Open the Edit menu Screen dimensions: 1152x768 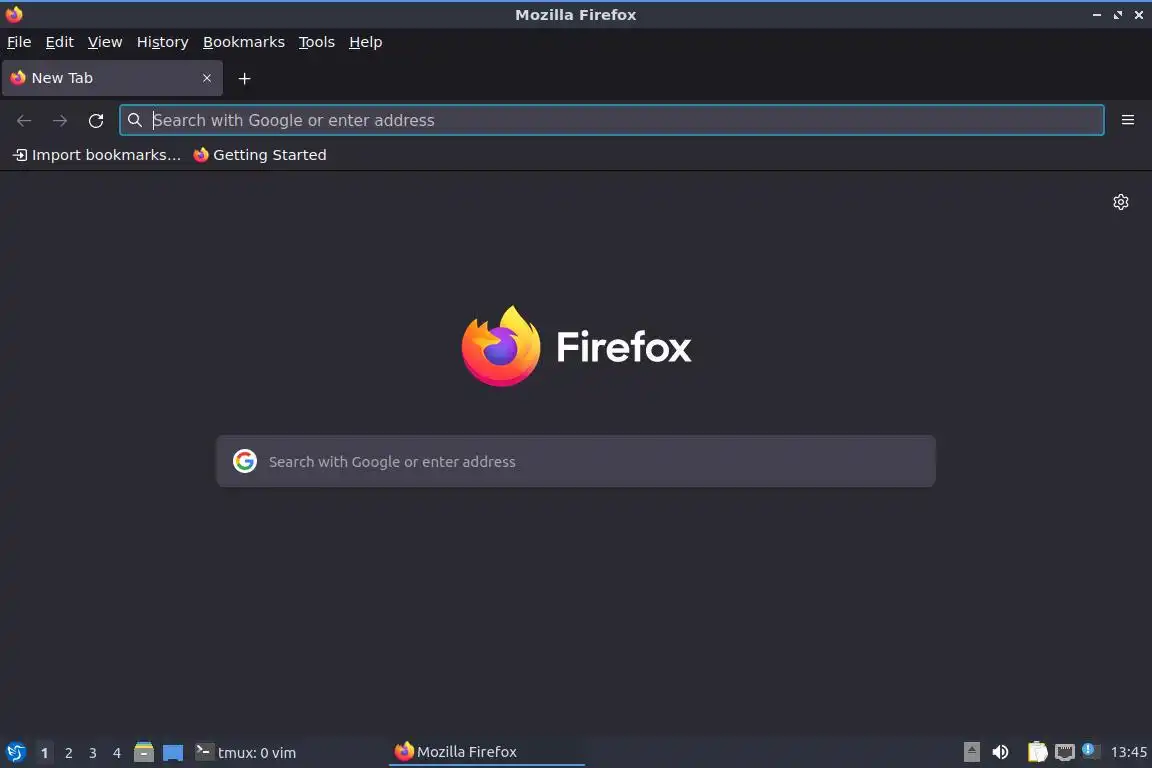(60, 42)
